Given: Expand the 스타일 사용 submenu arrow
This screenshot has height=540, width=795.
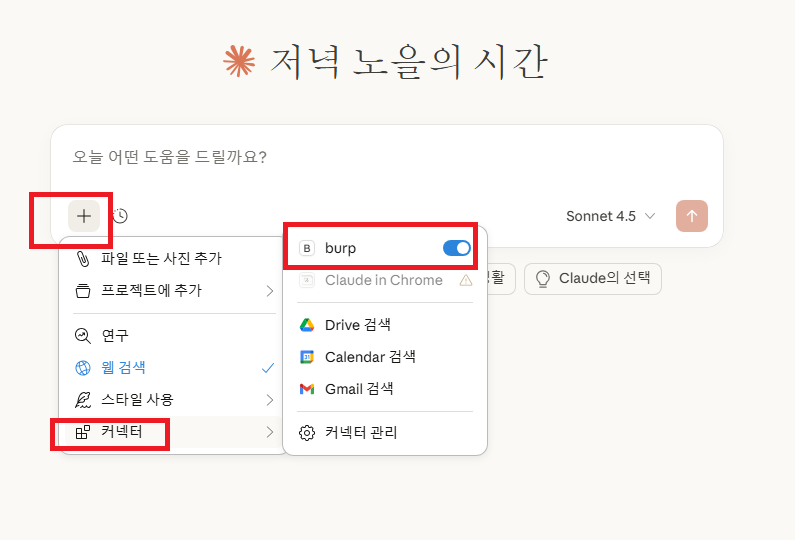Looking at the screenshot, I should (269, 400).
